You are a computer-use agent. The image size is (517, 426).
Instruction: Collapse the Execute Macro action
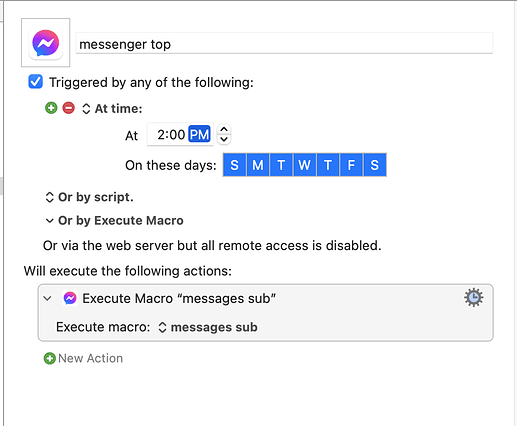[x=48, y=298]
